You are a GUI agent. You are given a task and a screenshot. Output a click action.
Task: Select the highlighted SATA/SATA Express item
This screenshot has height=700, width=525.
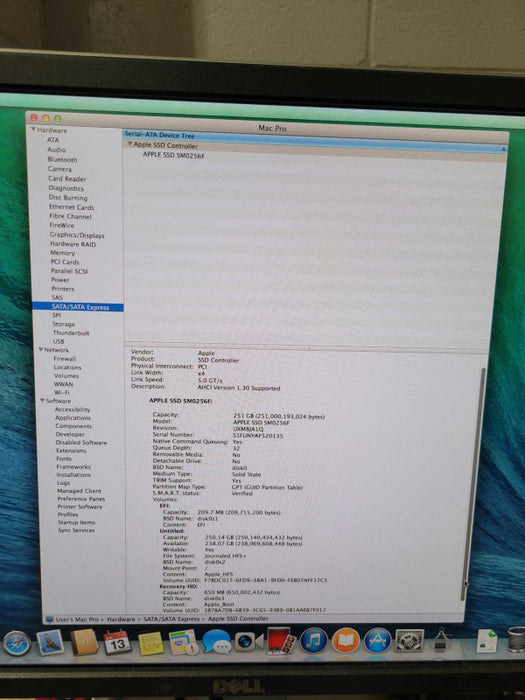(x=78, y=307)
